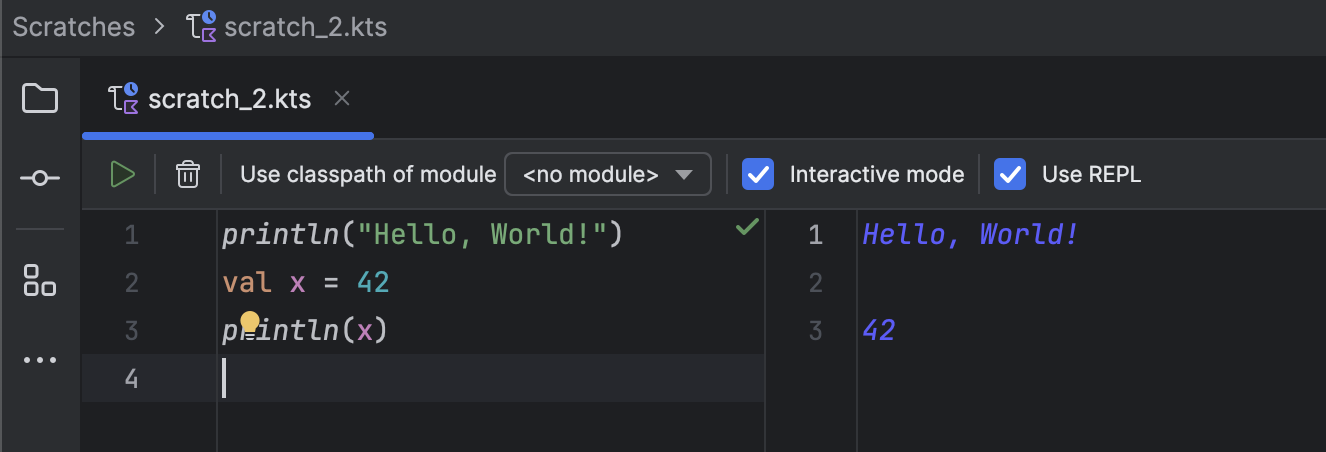The width and height of the screenshot is (1326, 452).
Task: Click the green checkmark inspection indicator
Action: (747, 227)
